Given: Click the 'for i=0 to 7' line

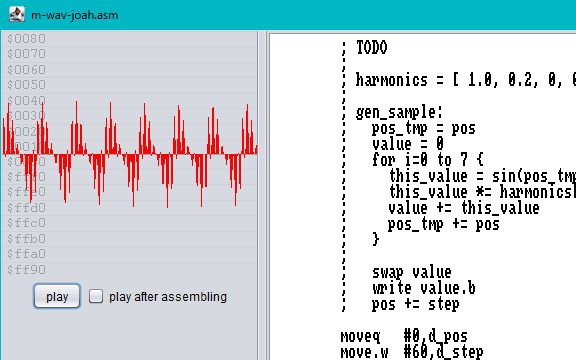Looking at the screenshot, I should tap(428, 160).
